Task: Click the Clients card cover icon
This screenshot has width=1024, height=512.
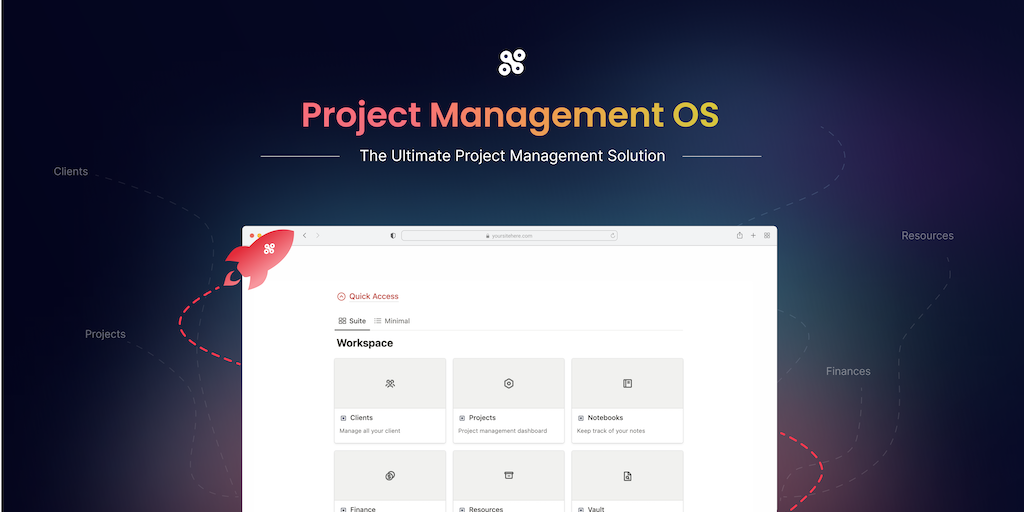Action: pos(390,383)
